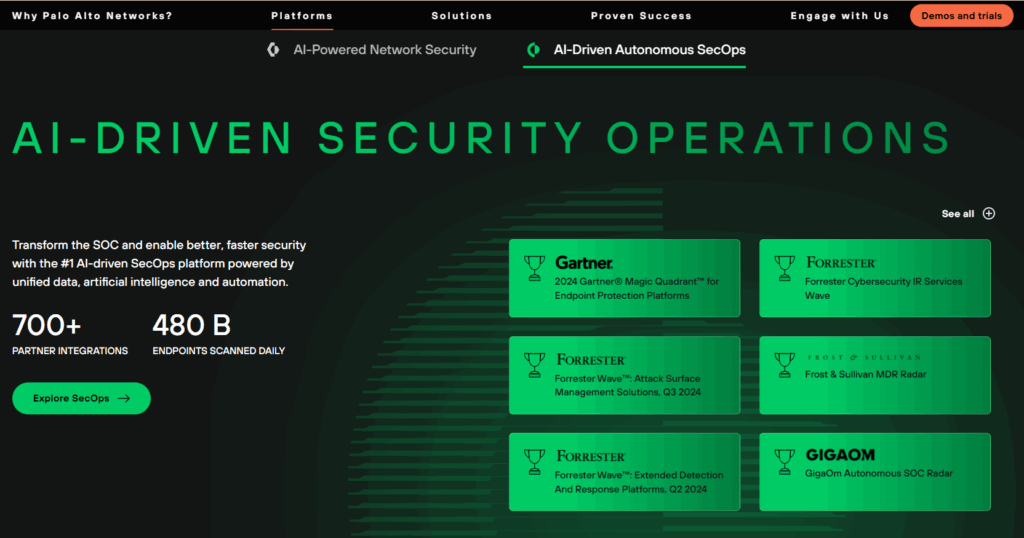Click Forrester logo on Cybersecurity IR Services card
Screen dimensions: 1024x538
tap(840, 263)
